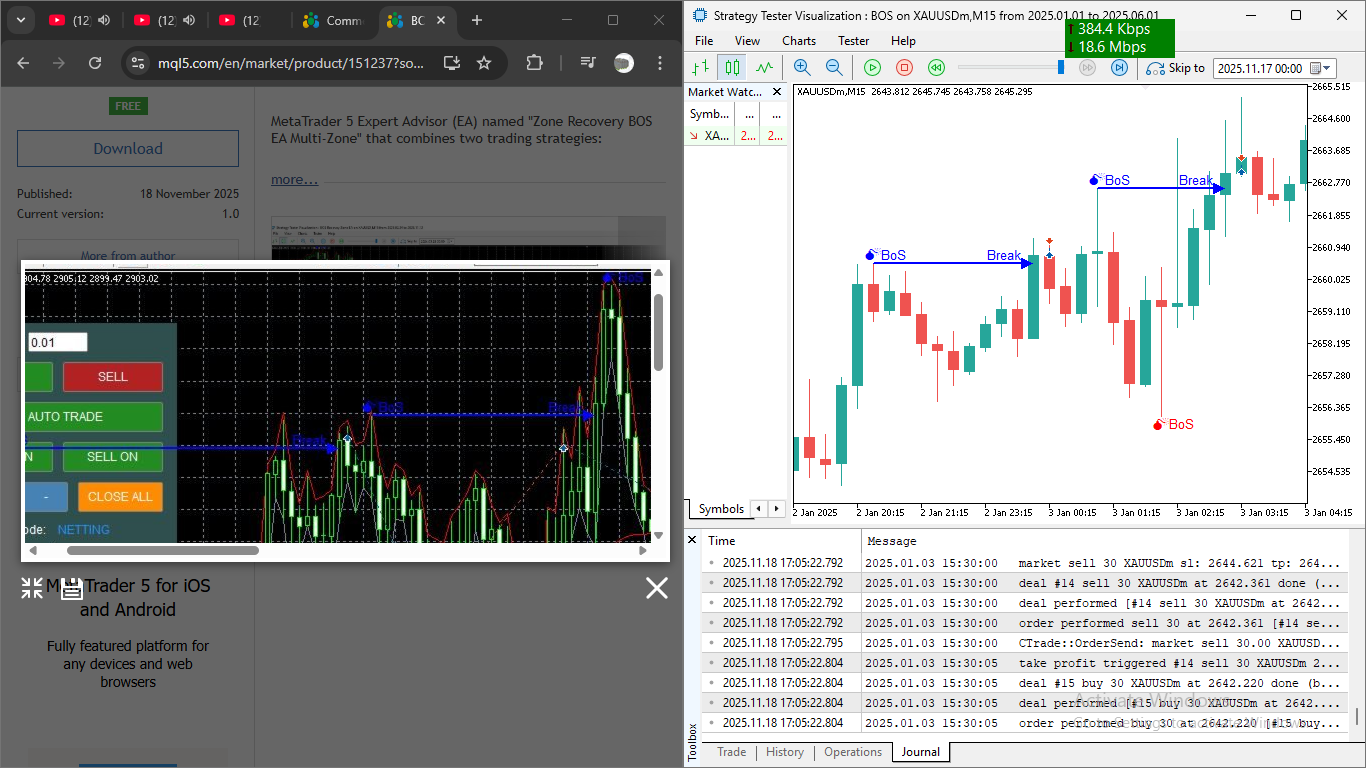Open the 'More from author' link
1366x768 pixels.
pyautogui.click(x=128, y=256)
